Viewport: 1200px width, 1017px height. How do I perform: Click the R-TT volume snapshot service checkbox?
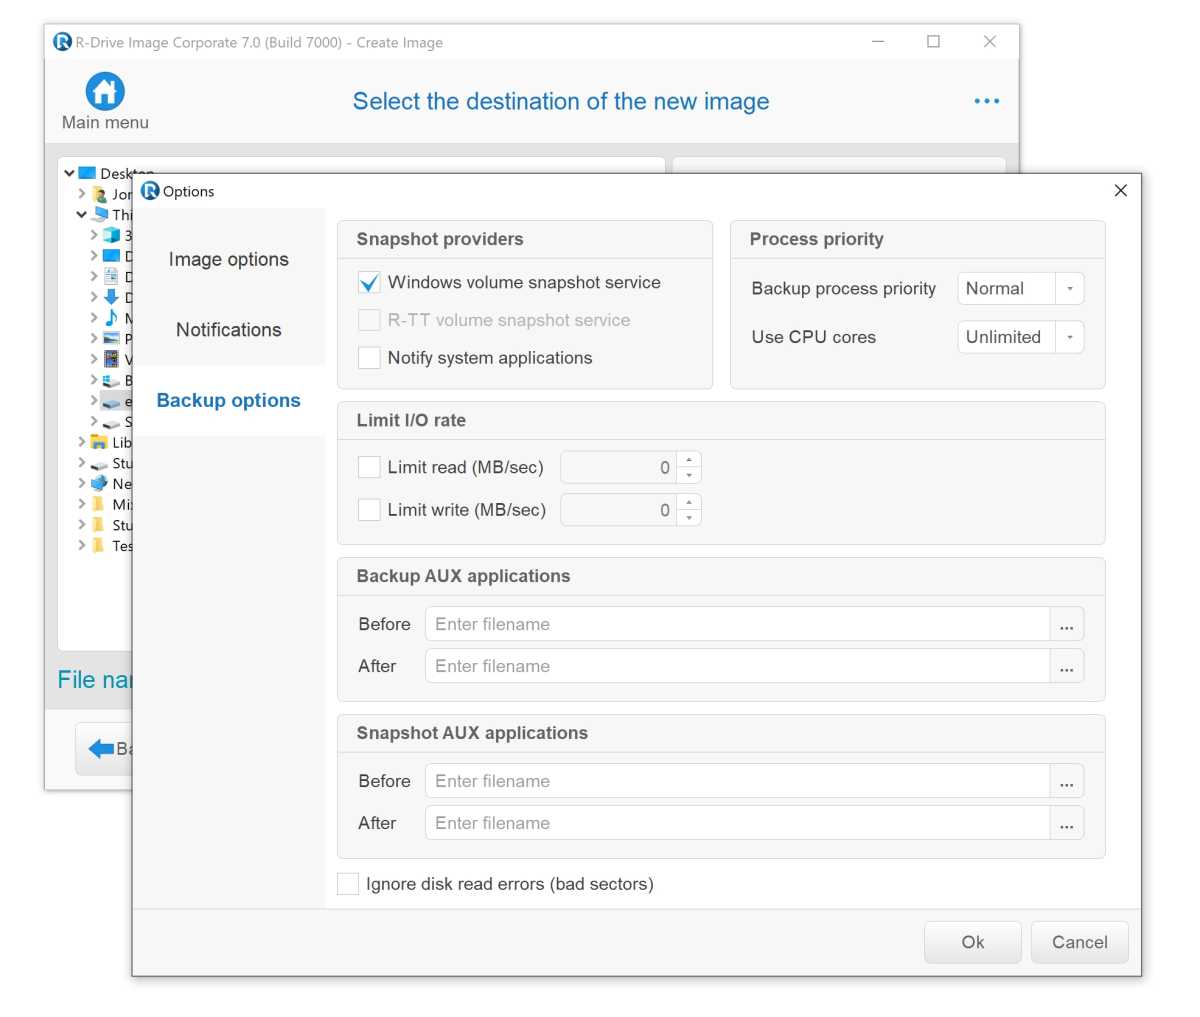(369, 320)
